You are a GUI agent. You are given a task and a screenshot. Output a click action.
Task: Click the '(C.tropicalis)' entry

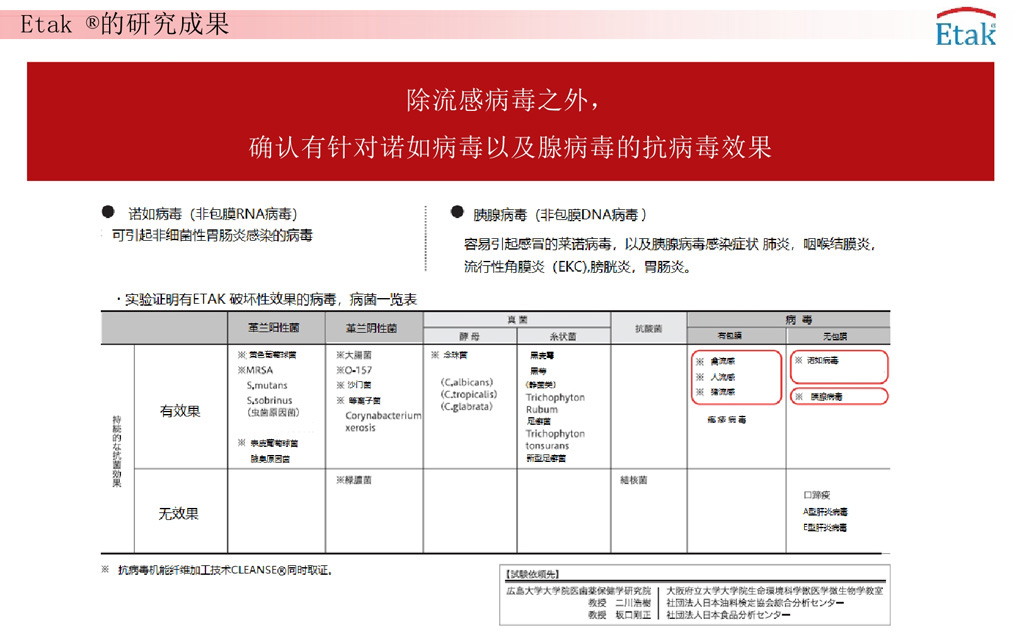pos(468,394)
